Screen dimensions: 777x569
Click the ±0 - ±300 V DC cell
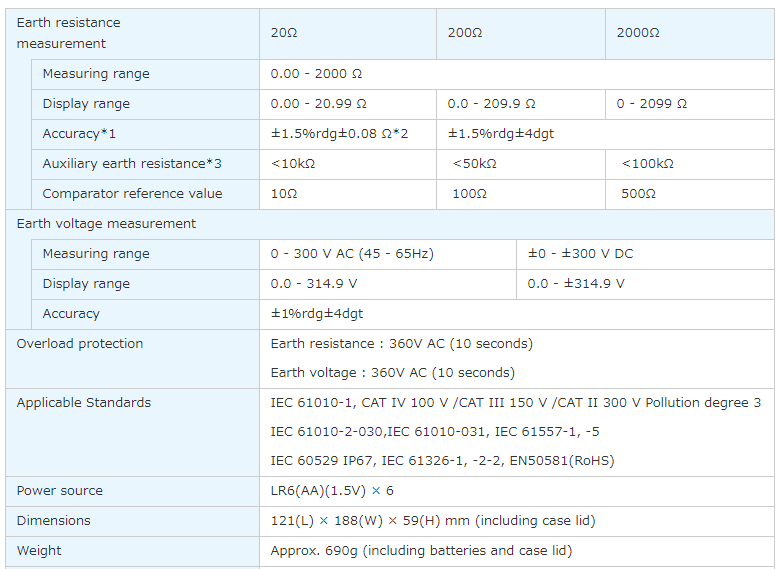580,254
